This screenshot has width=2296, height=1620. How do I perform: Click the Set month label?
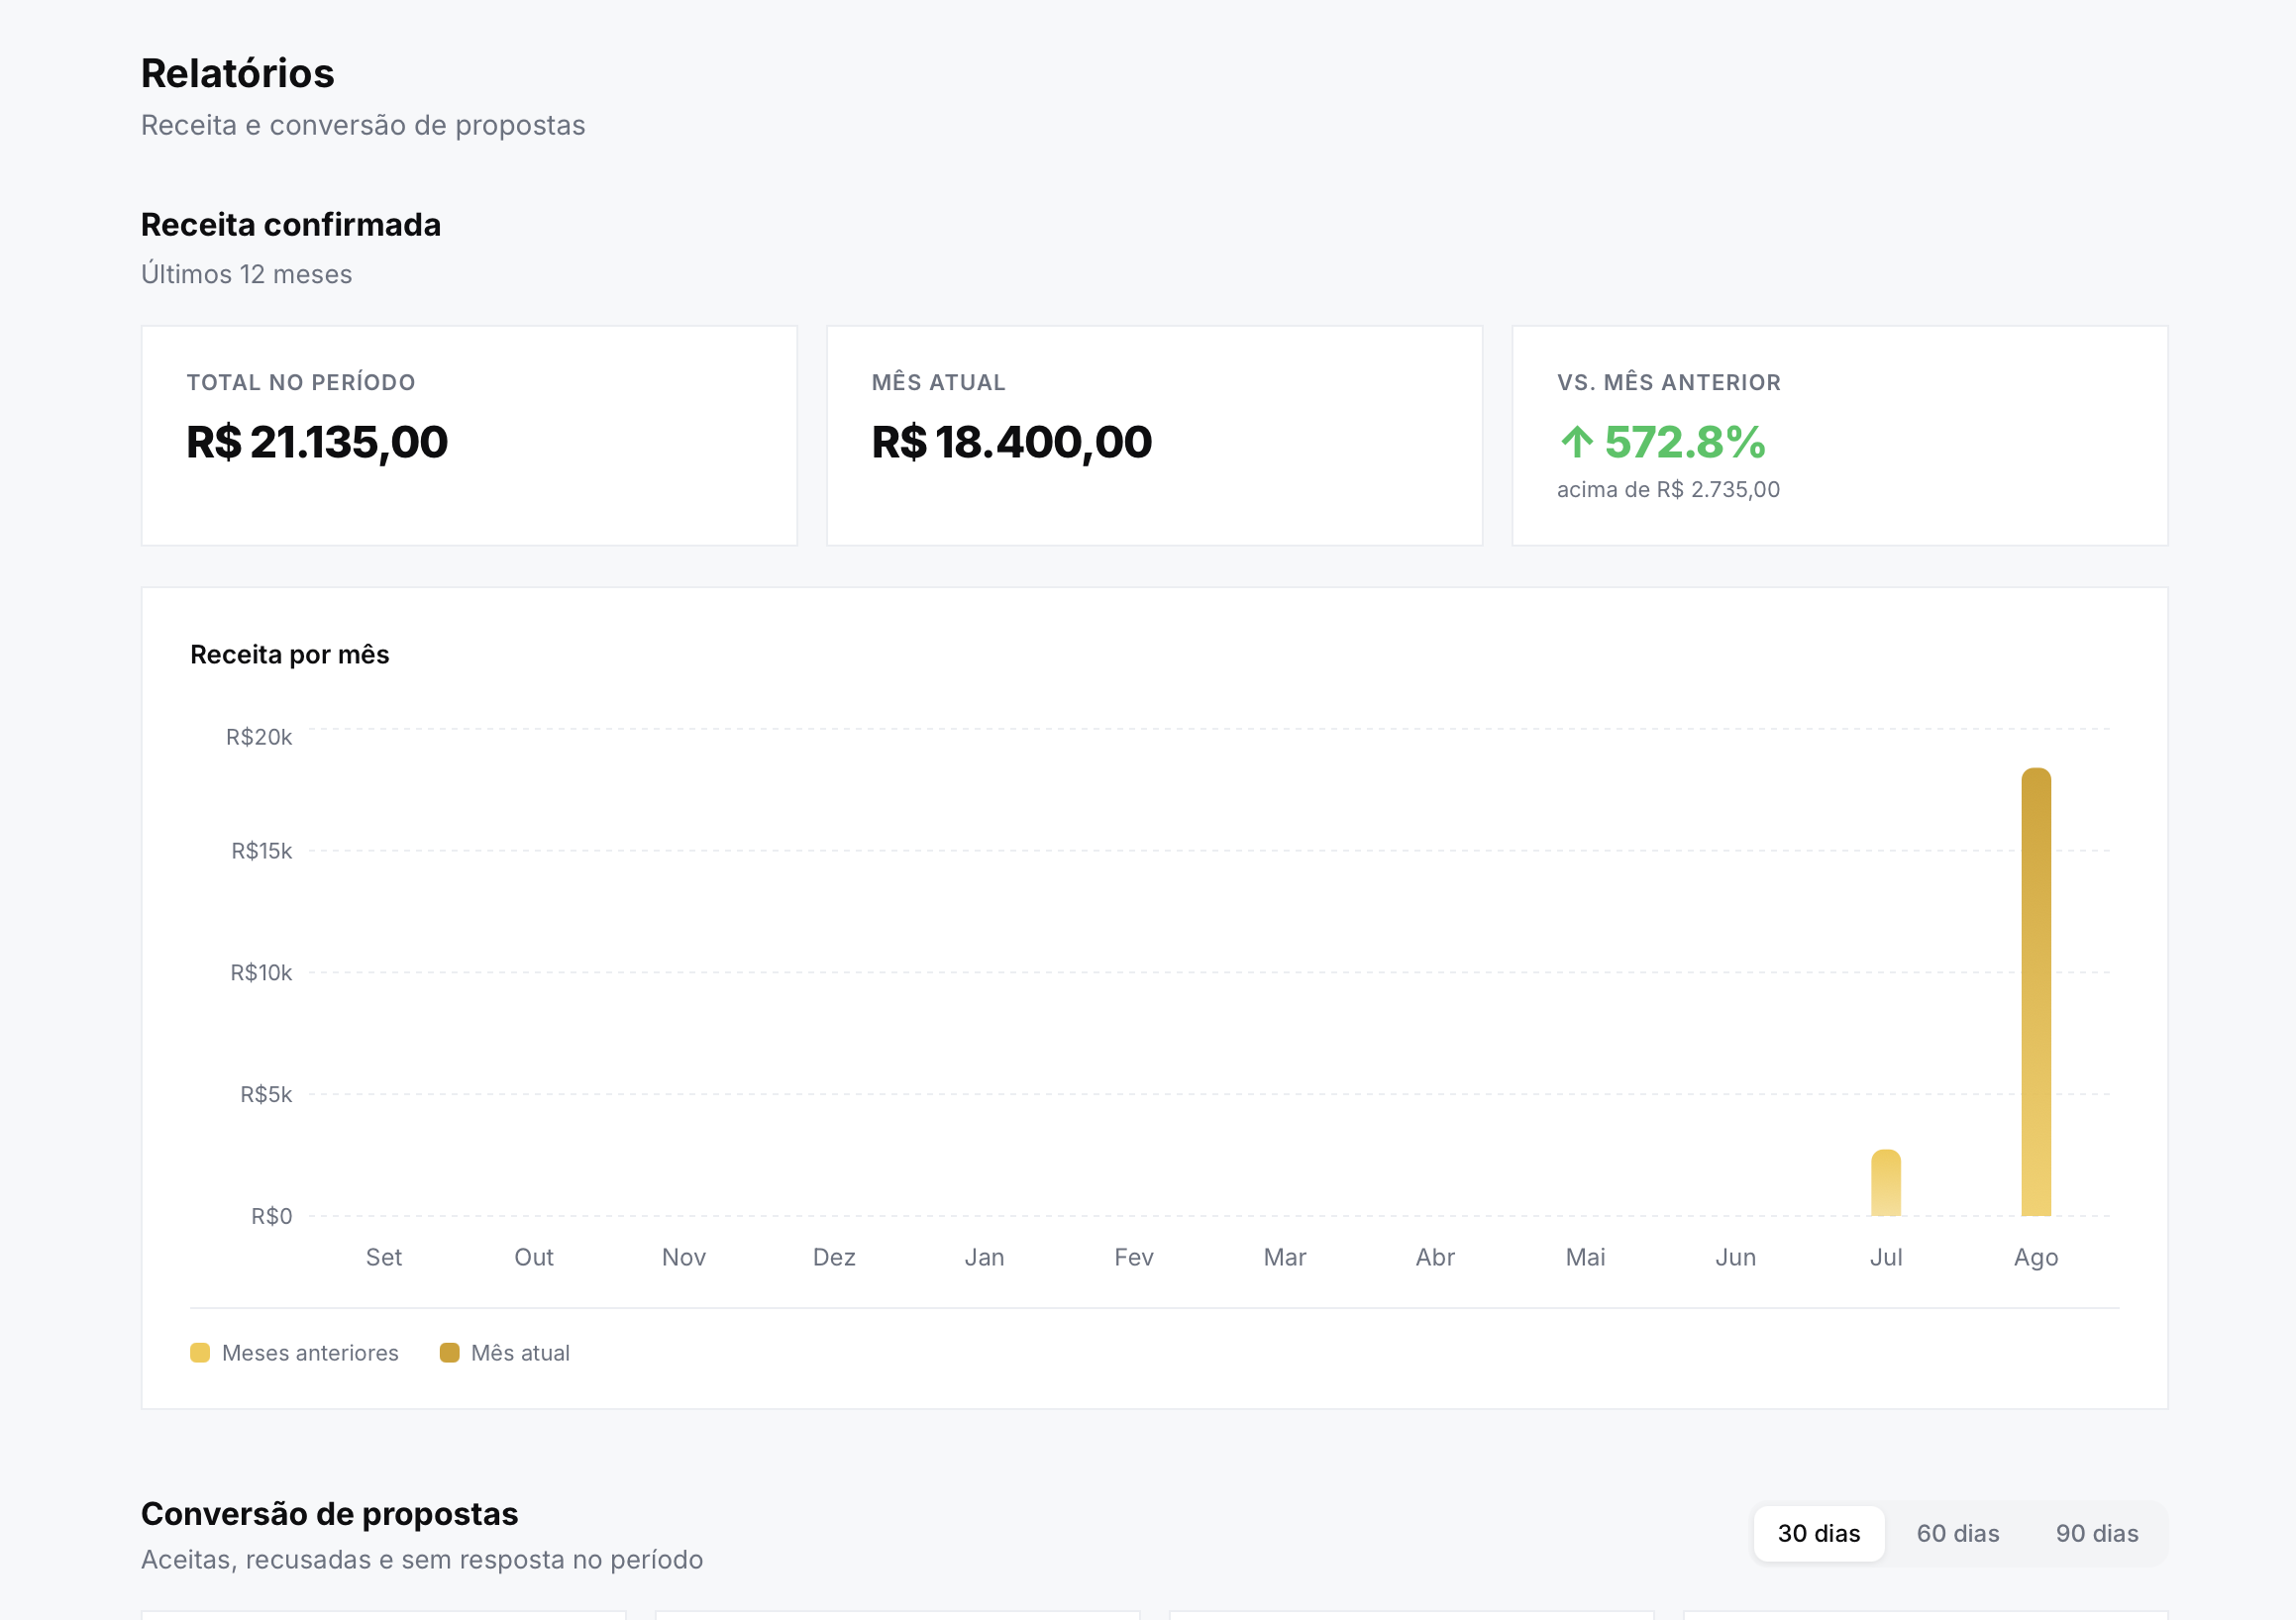click(384, 1258)
